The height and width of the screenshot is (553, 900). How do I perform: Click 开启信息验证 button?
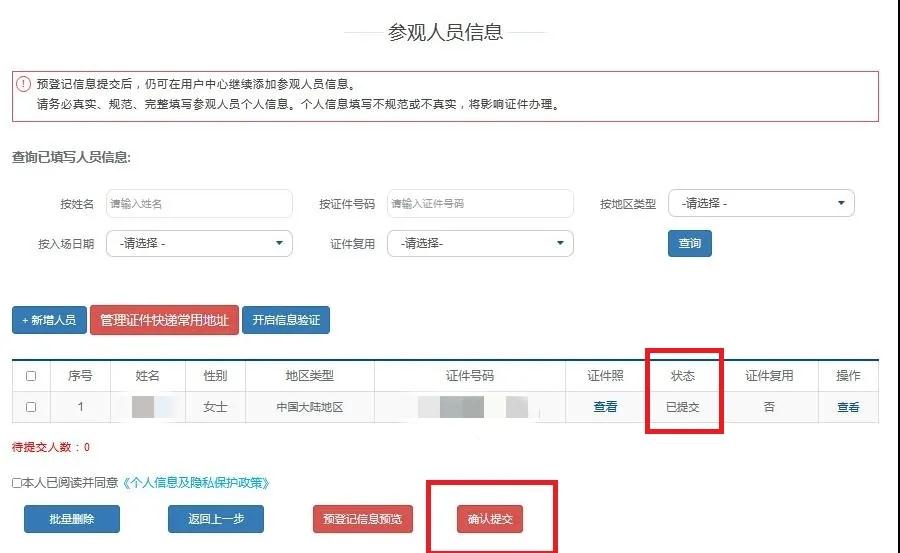click(x=286, y=320)
